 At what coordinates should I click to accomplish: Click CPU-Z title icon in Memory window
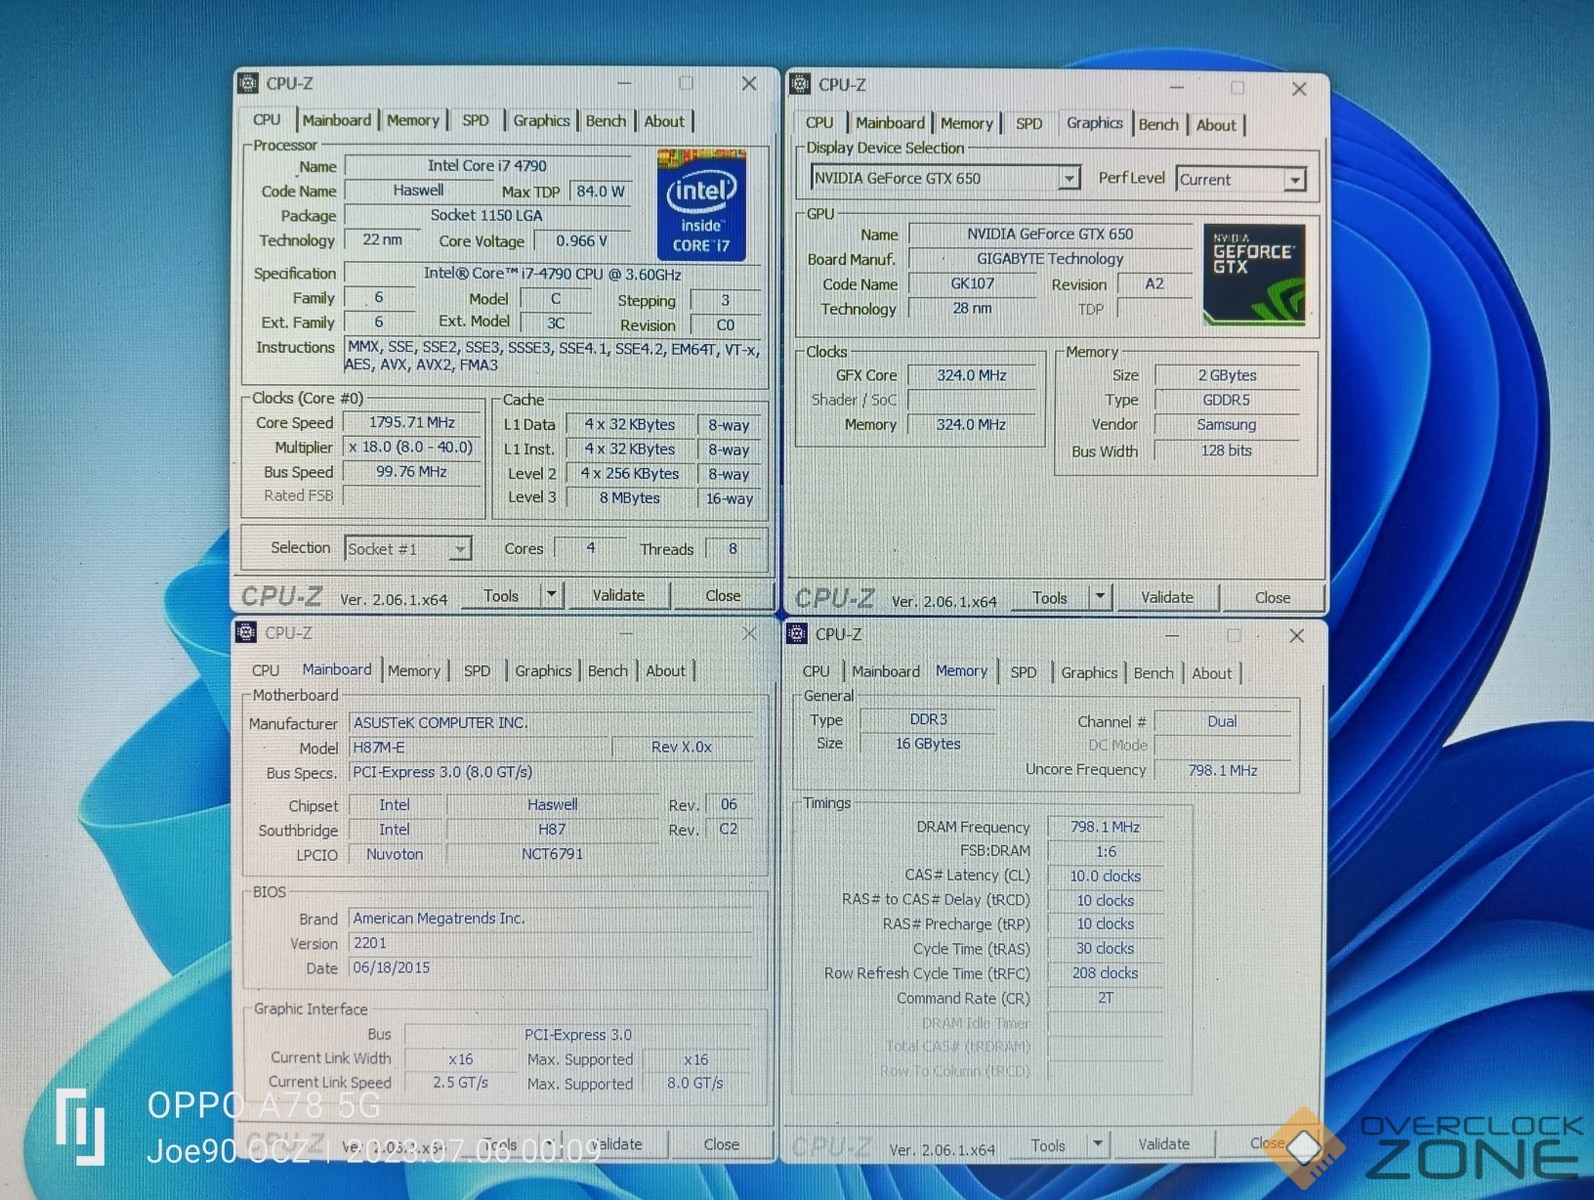tap(797, 634)
